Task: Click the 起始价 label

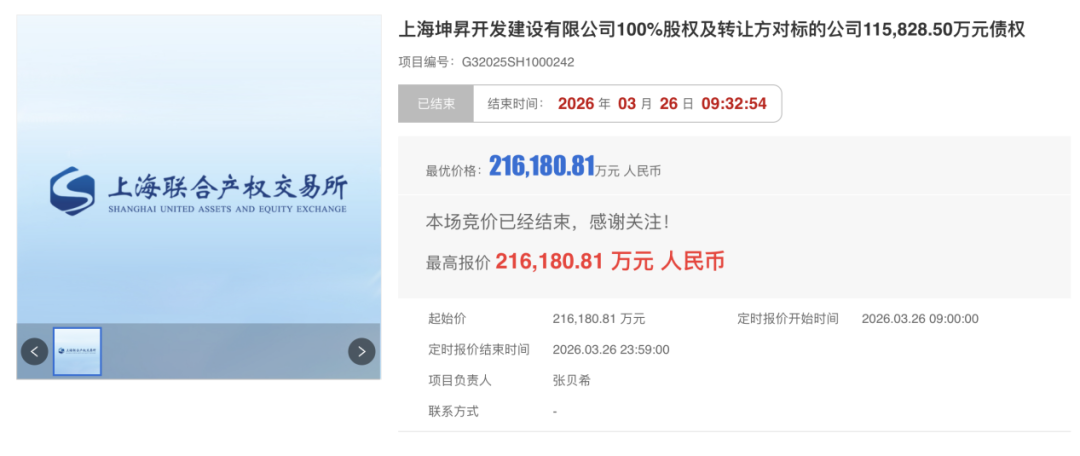Action: tap(447, 319)
